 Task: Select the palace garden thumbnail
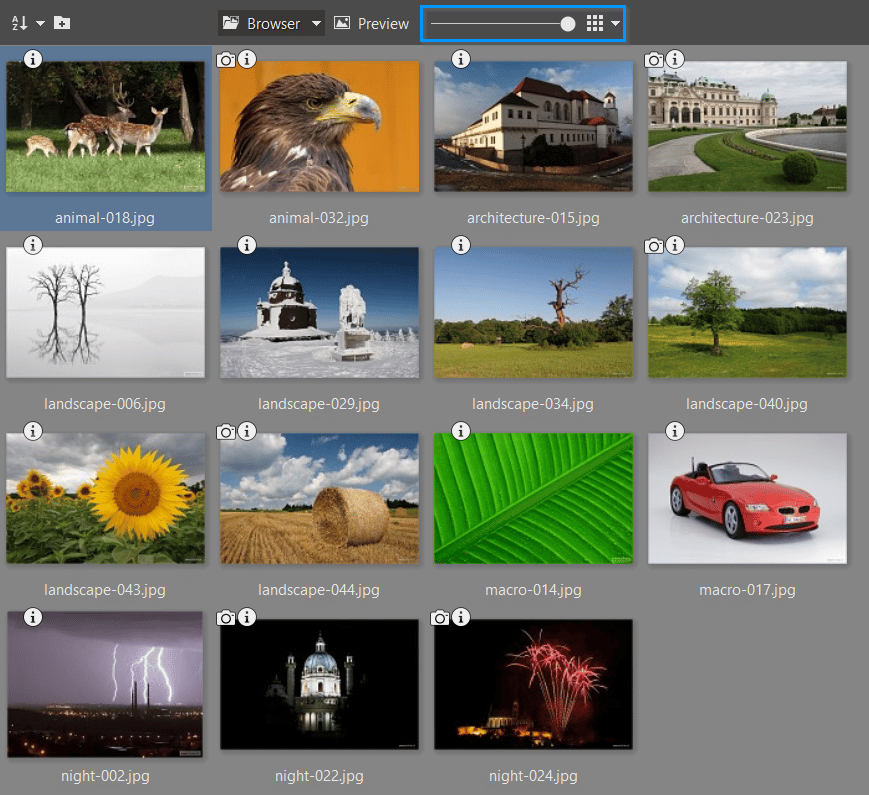(747, 126)
